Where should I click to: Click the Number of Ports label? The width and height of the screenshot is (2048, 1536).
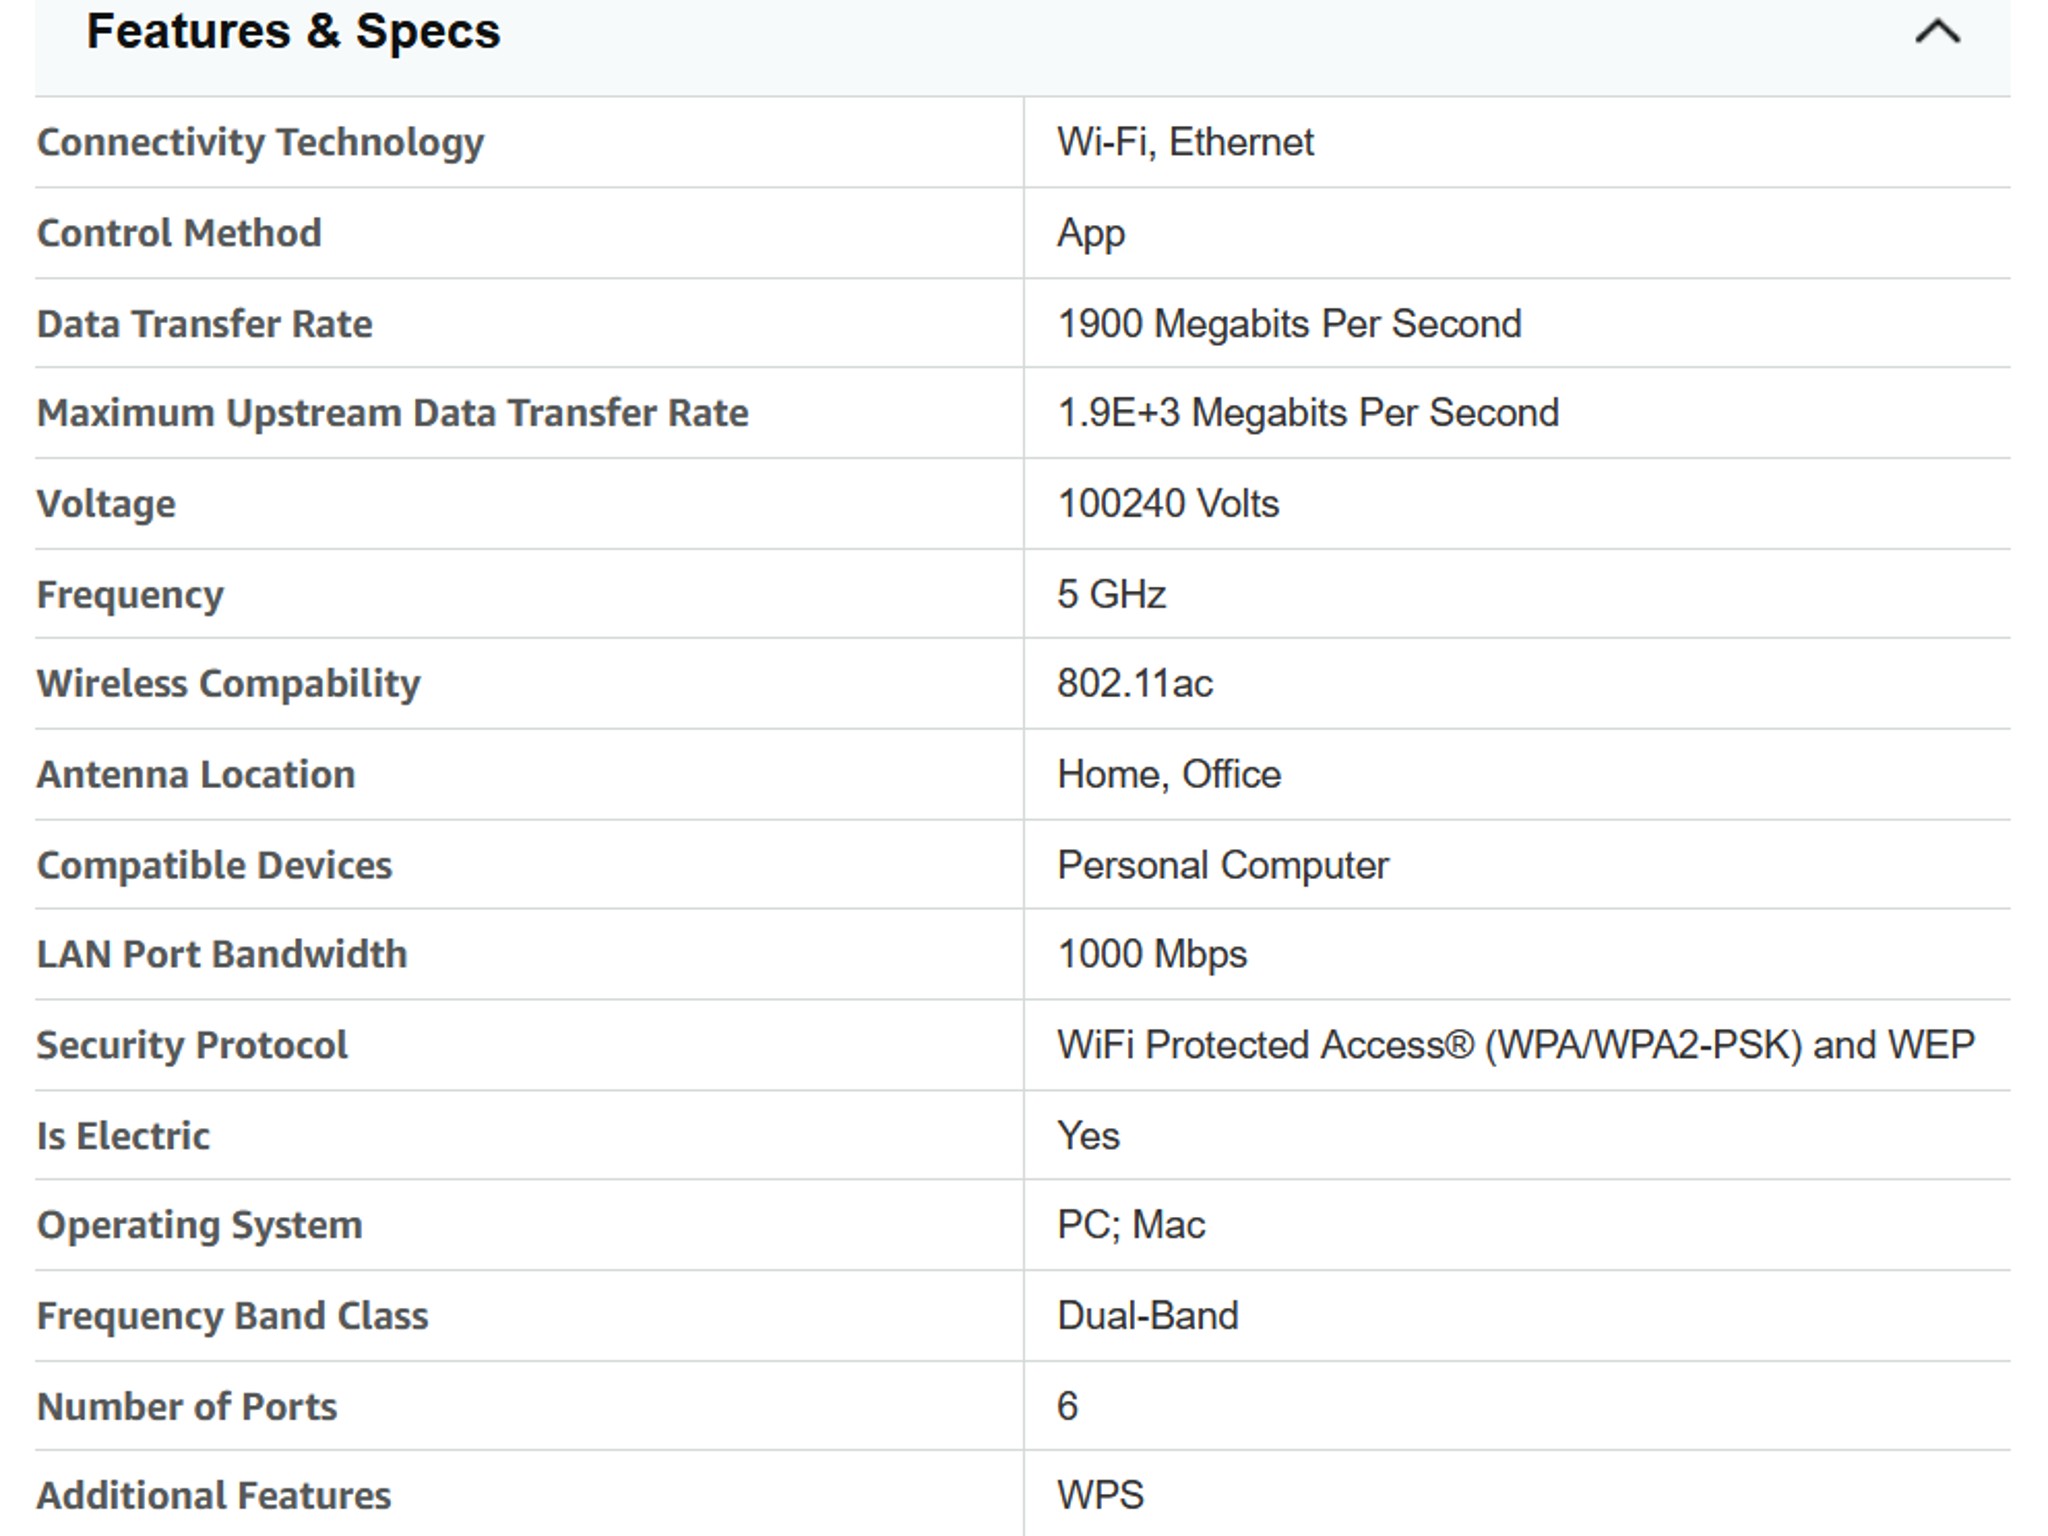coord(187,1407)
